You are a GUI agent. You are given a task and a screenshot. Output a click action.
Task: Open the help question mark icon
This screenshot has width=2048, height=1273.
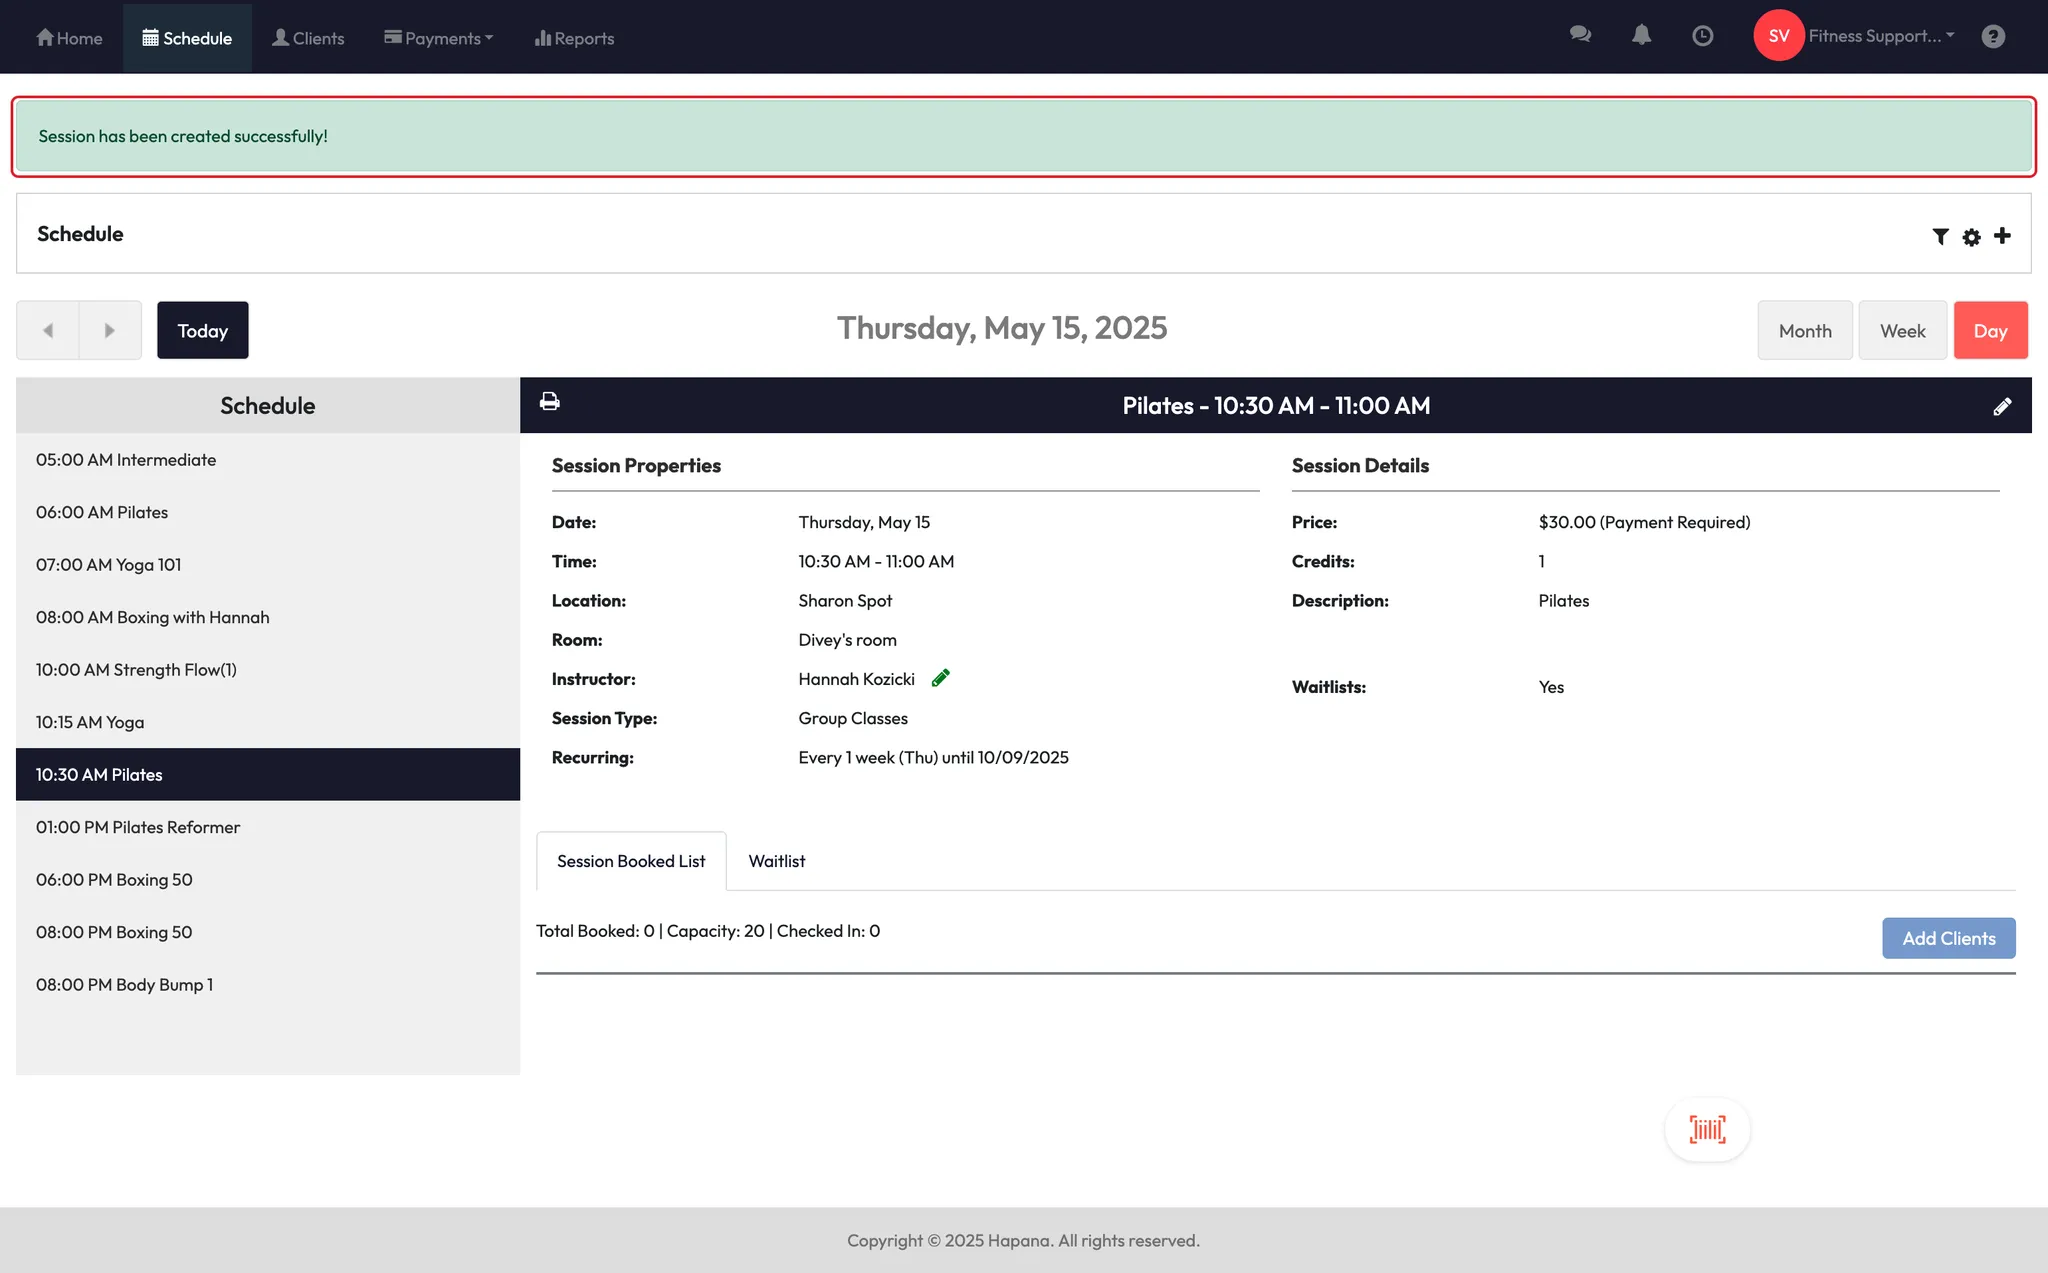[x=1993, y=37]
